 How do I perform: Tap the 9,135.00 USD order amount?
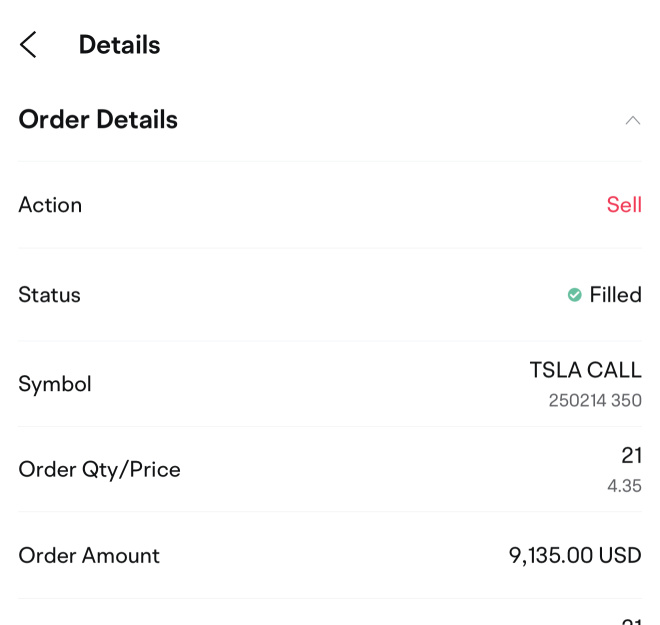(x=575, y=555)
